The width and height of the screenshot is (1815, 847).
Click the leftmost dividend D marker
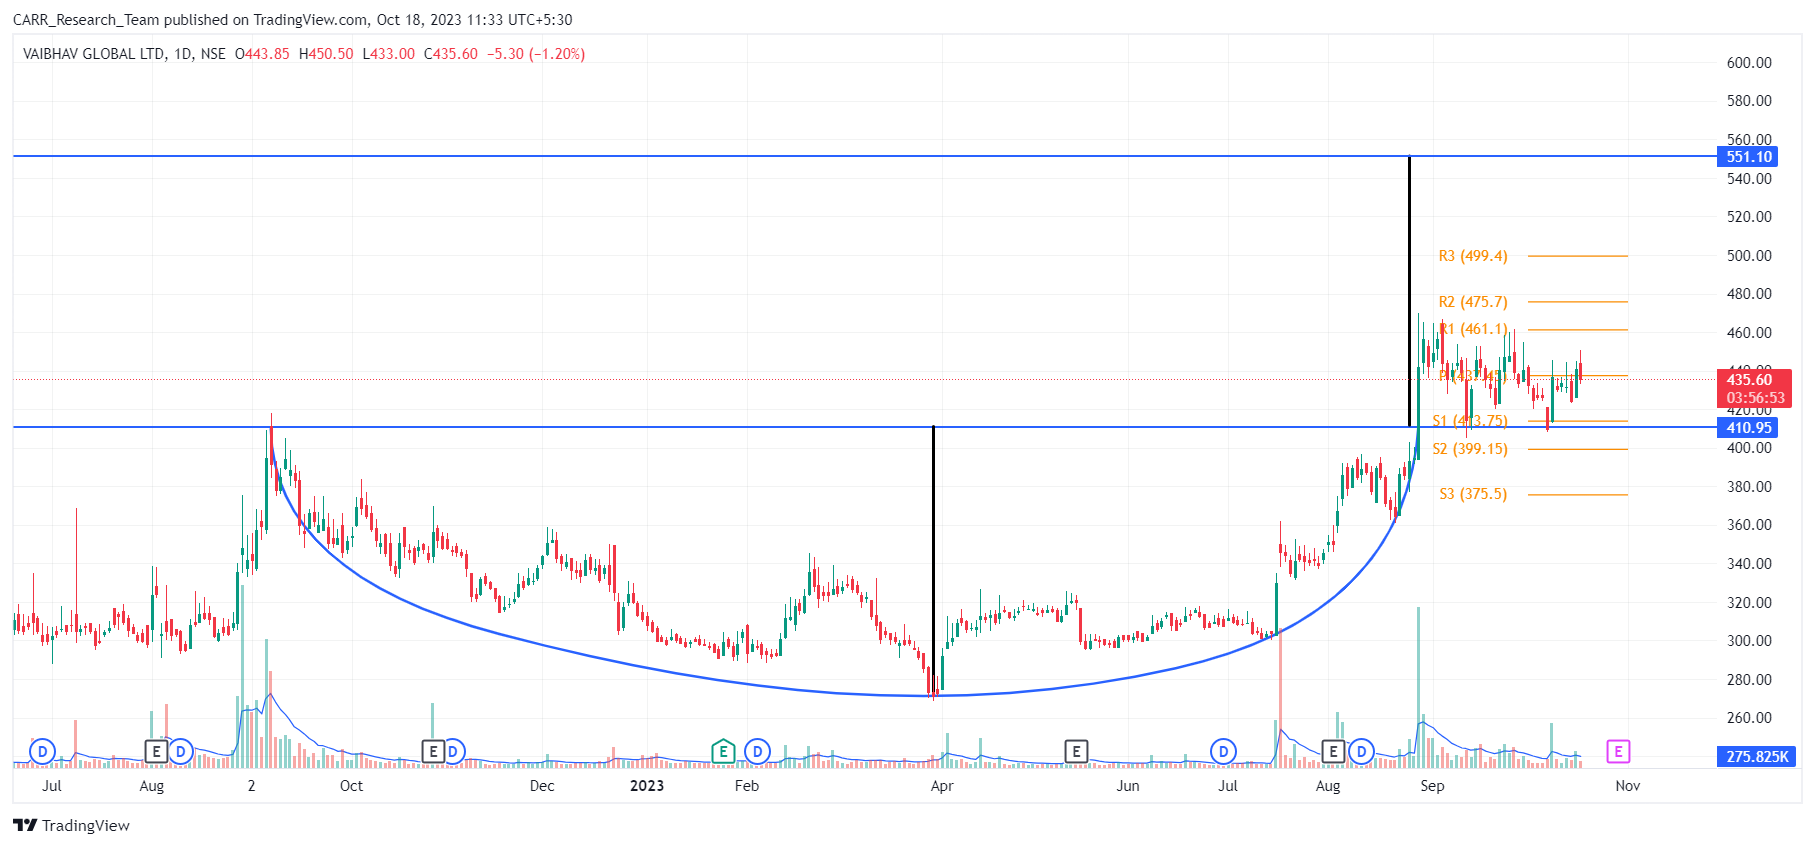[42, 751]
